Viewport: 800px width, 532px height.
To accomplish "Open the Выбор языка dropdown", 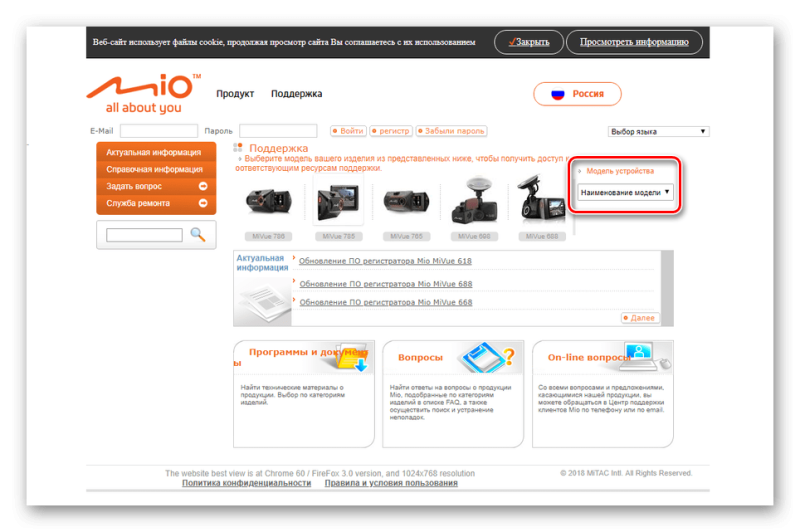I will pyautogui.click(x=658, y=132).
